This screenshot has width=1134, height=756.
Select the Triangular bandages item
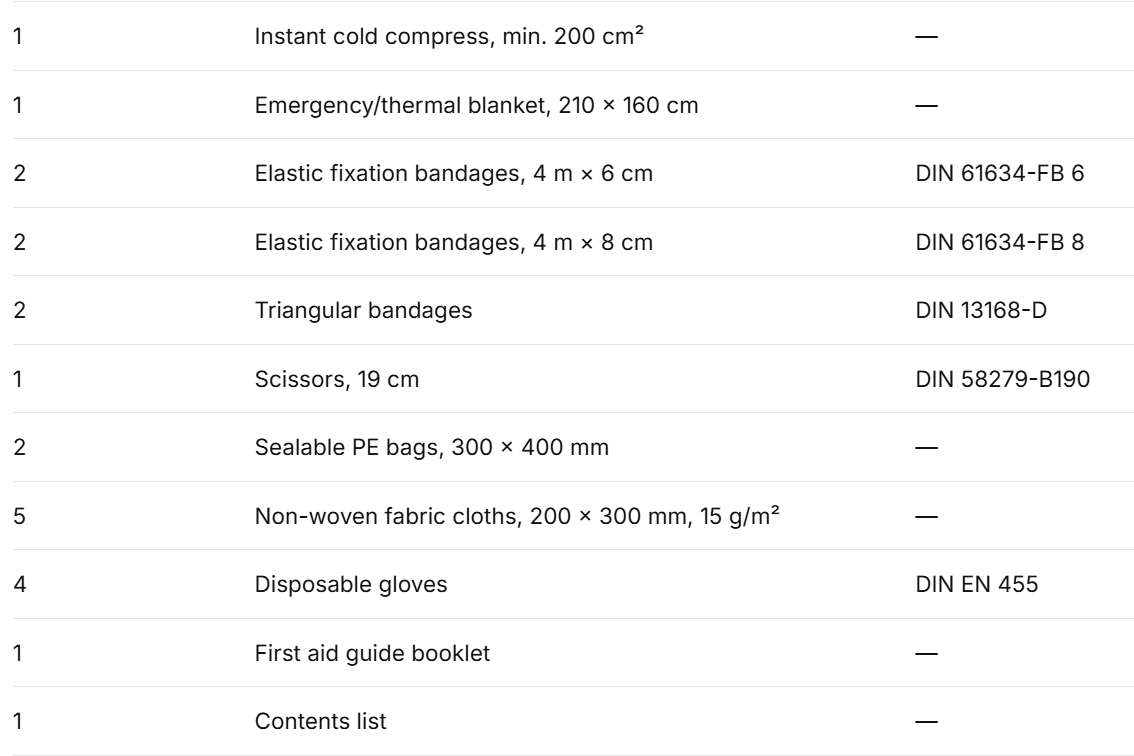363,310
